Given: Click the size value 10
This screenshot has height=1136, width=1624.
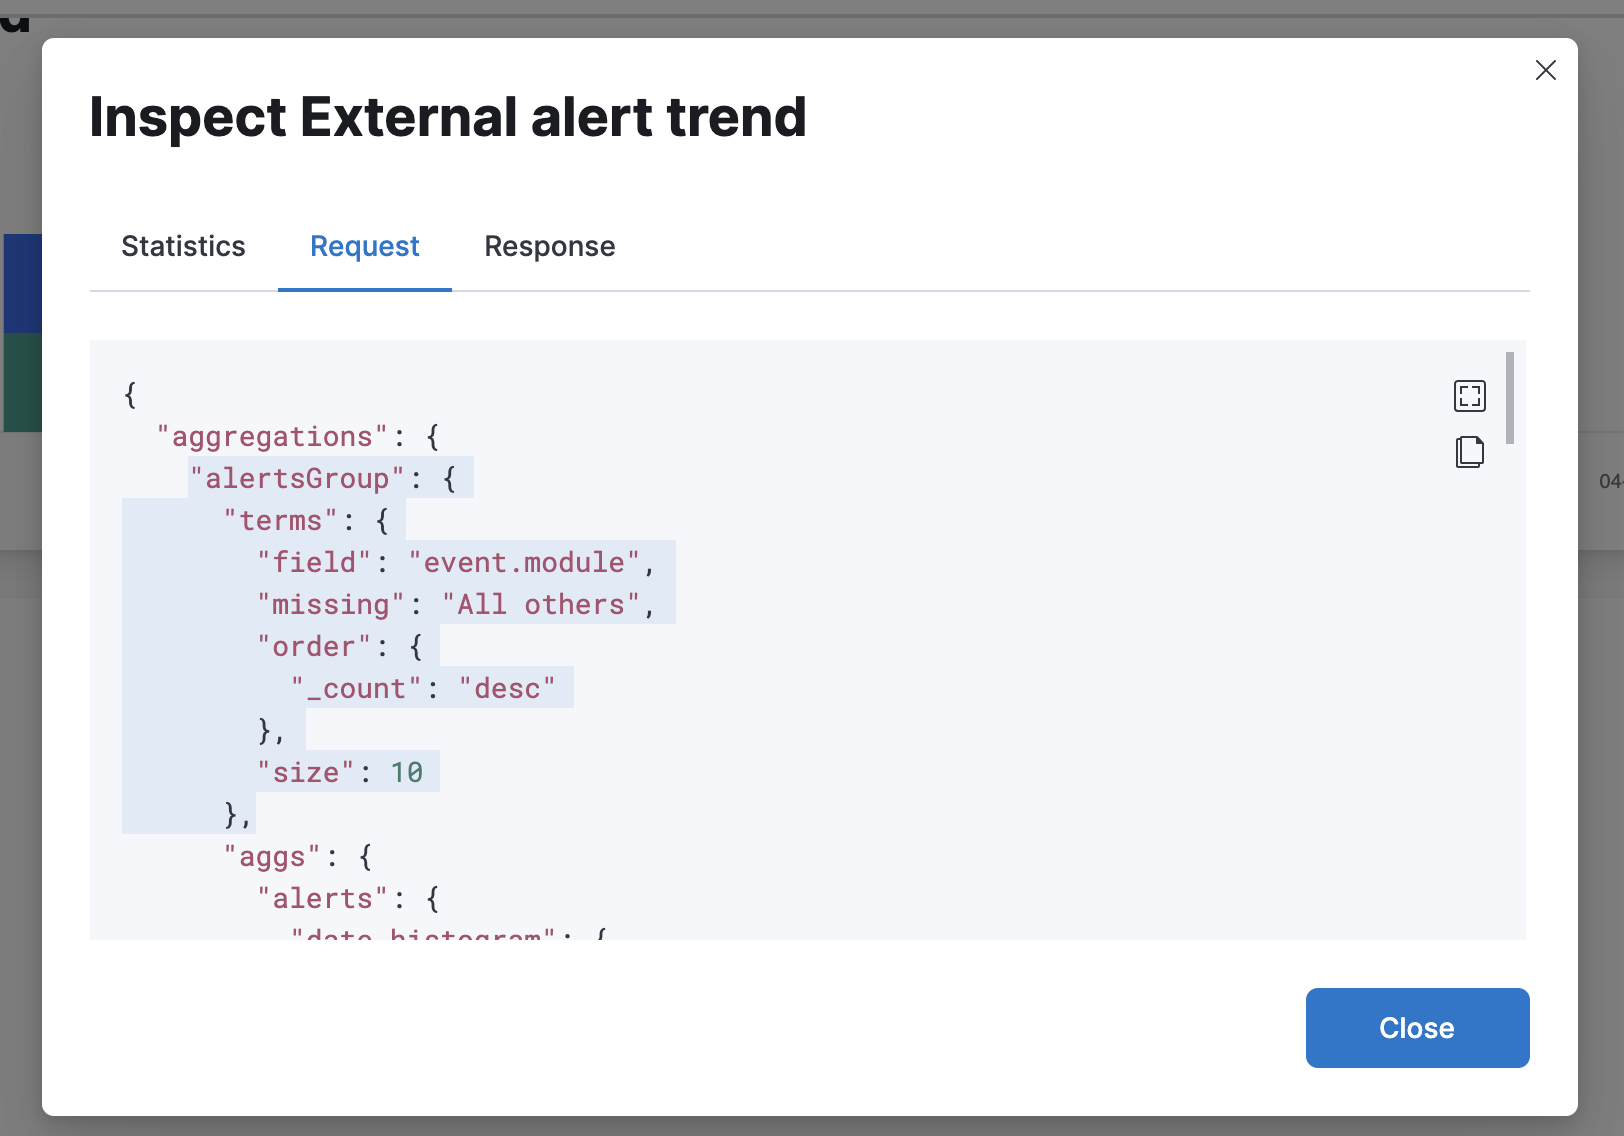Looking at the screenshot, I should (x=406, y=773).
